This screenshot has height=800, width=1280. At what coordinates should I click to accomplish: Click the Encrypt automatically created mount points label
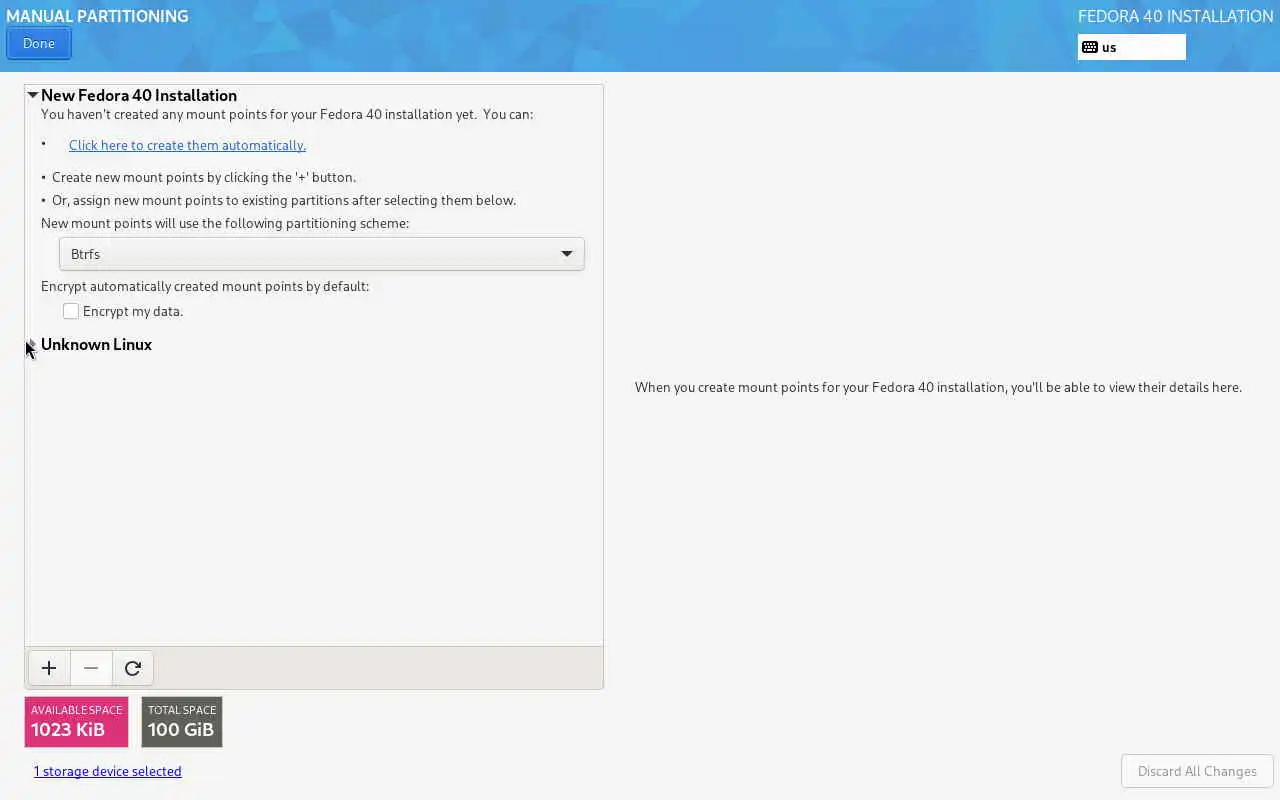pyautogui.click(x=205, y=286)
